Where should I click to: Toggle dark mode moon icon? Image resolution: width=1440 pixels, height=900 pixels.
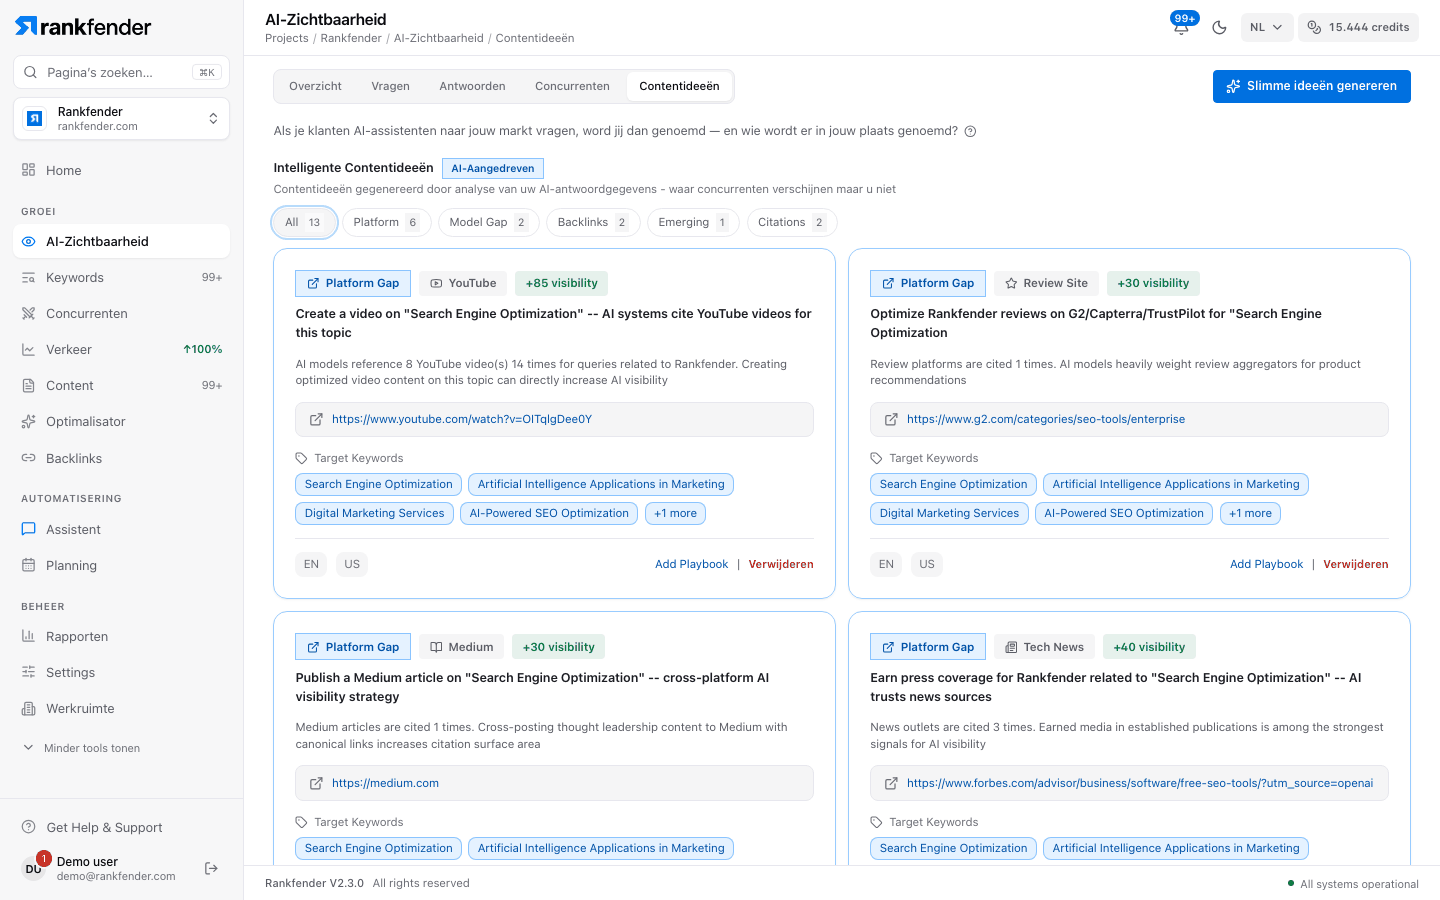[1219, 28]
